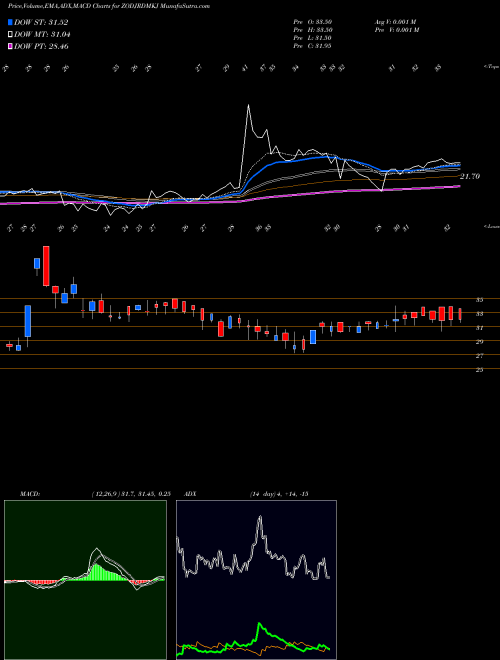This screenshot has height=660, width=500.
Task: Click the blue DOW ST legend swatch
Action: 10,22
